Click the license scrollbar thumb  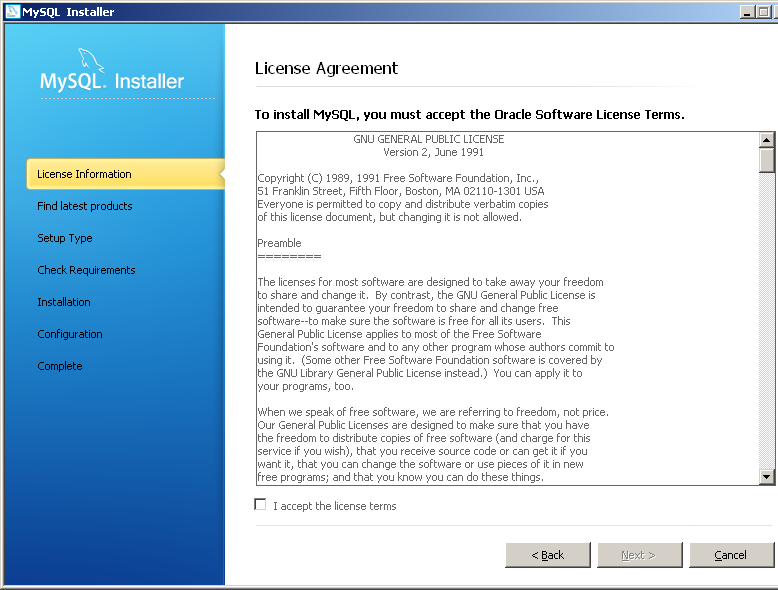click(x=767, y=160)
